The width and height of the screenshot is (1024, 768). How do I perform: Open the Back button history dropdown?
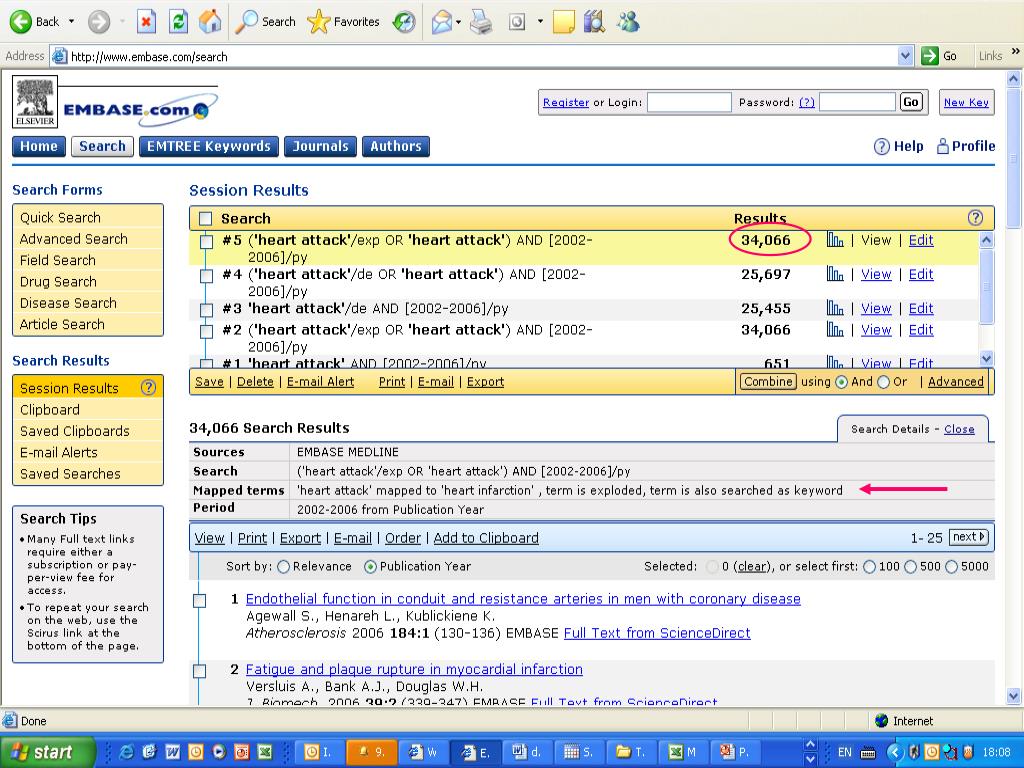[x=71, y=22]
